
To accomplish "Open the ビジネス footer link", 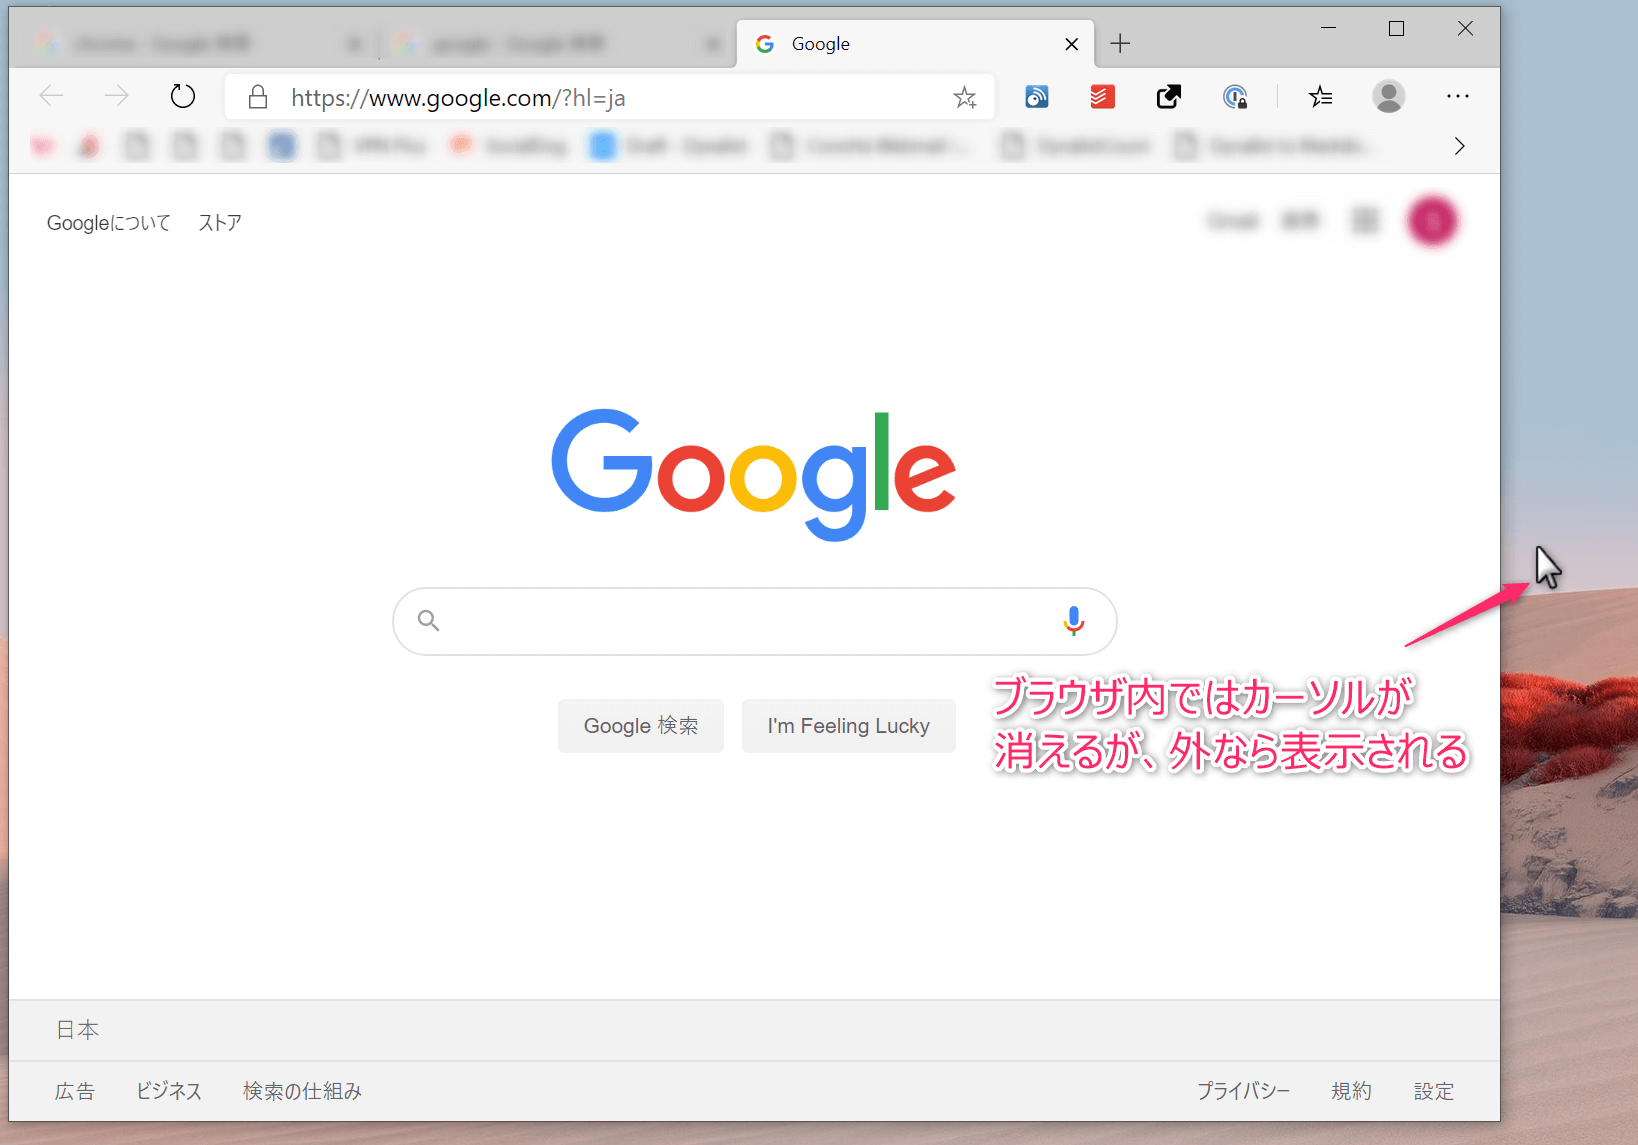I will coord(169,1091).
